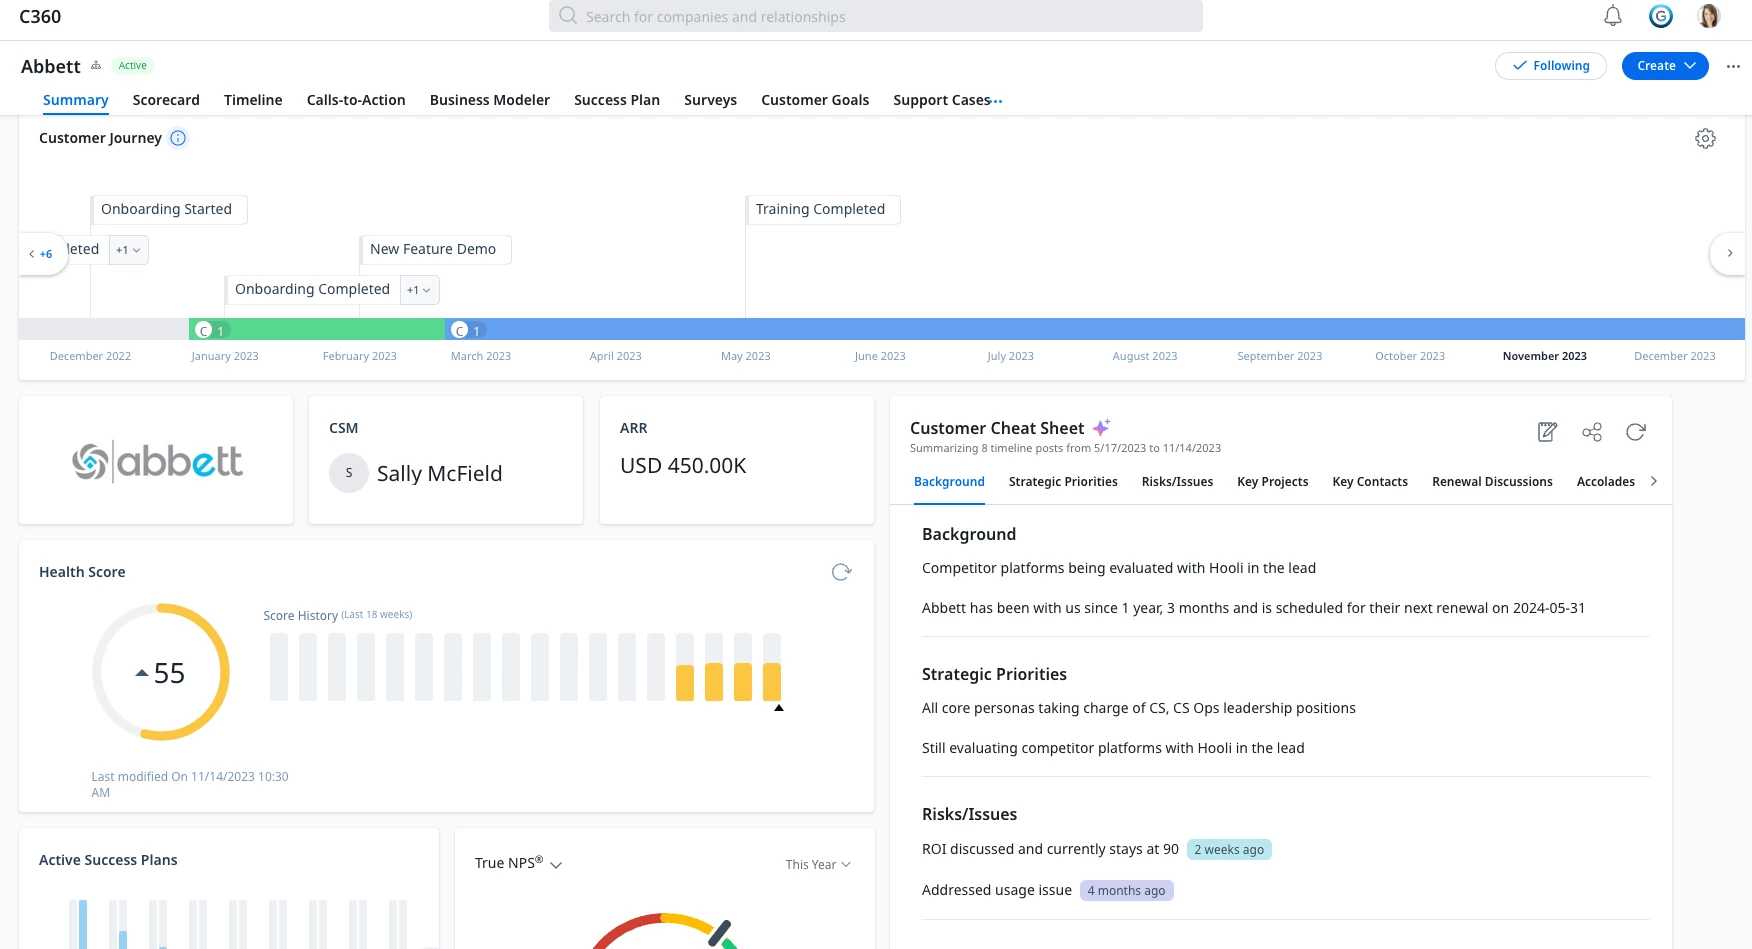Open the Create dropdown
The width and height of the screenshot is (1752, 949).
1665,66
